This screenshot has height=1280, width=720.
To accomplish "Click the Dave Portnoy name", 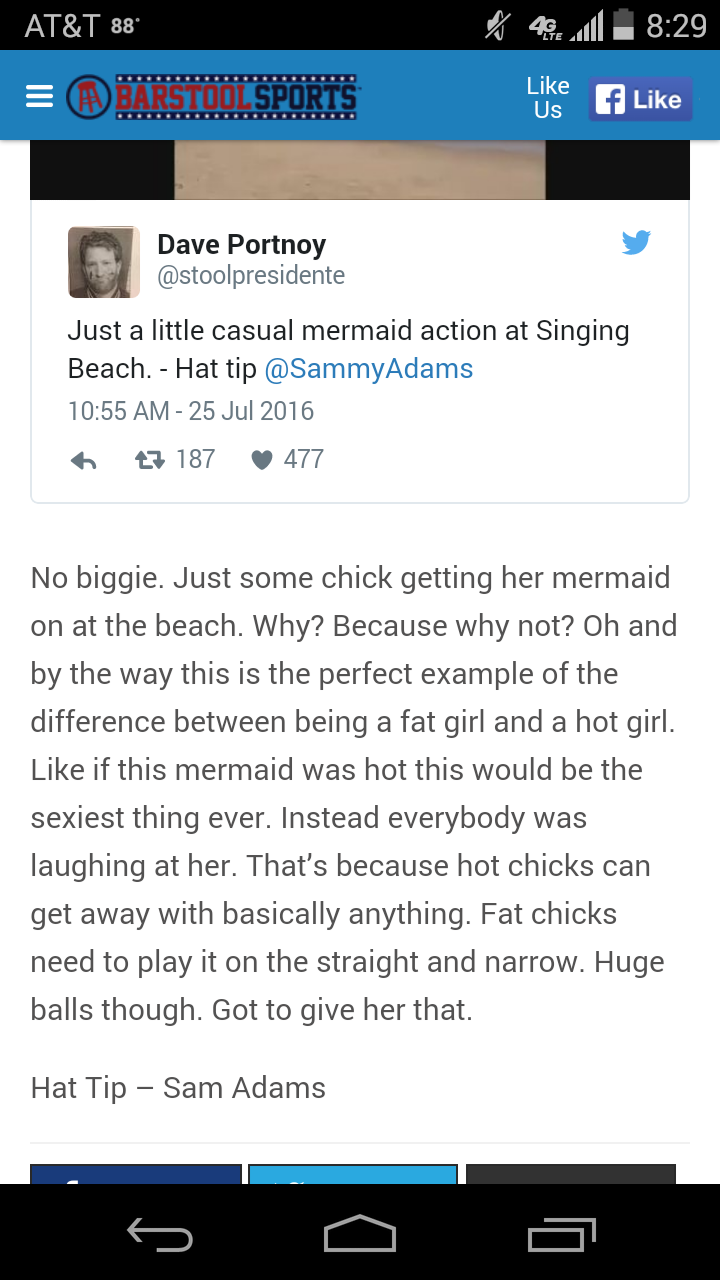I will 242,244.
